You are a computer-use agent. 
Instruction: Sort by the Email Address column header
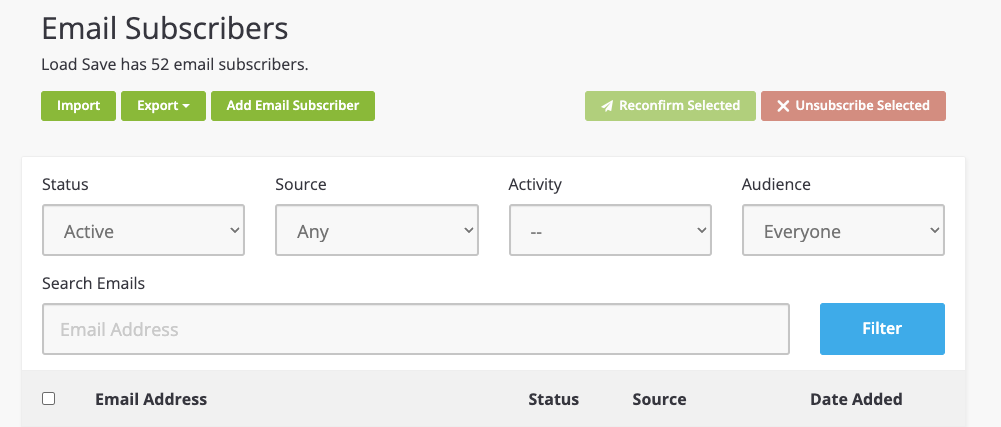151,399
